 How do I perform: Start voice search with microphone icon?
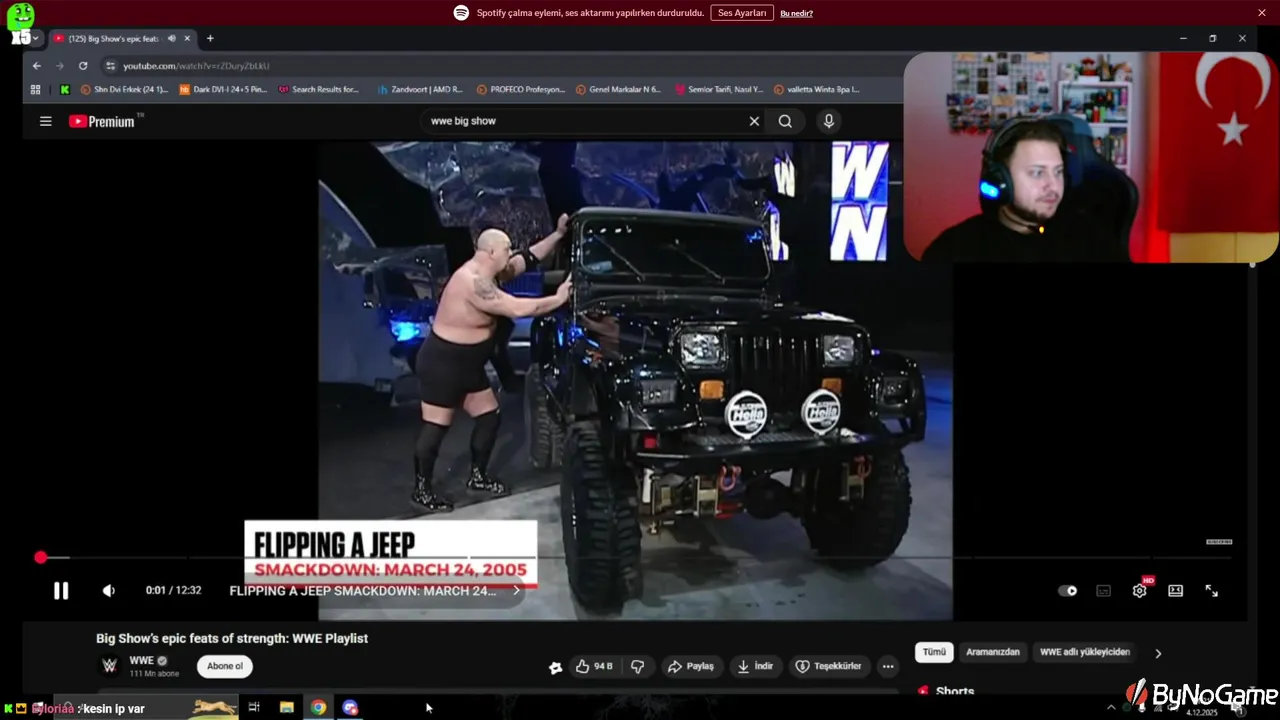(828, 121)
